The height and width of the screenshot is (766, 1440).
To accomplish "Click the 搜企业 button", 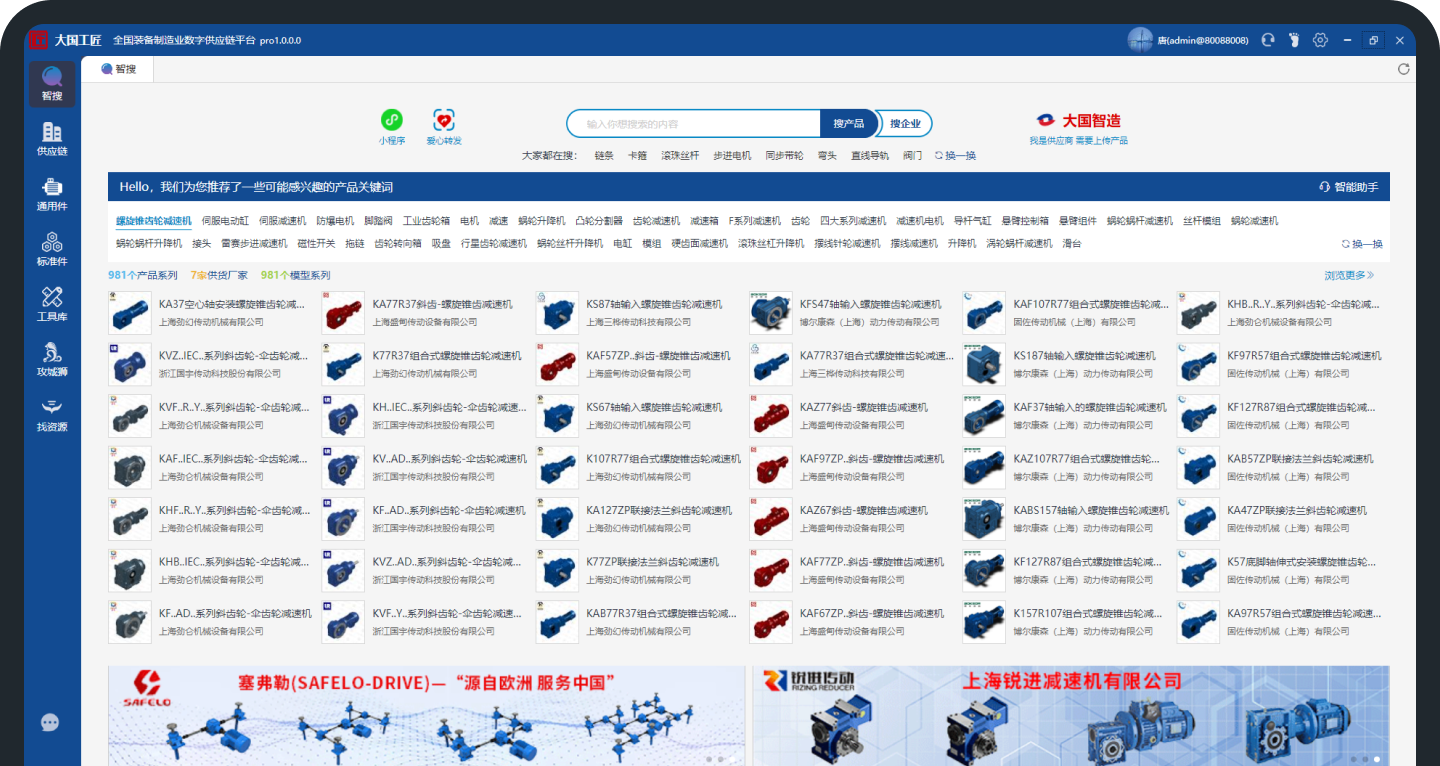I will 905,123.
